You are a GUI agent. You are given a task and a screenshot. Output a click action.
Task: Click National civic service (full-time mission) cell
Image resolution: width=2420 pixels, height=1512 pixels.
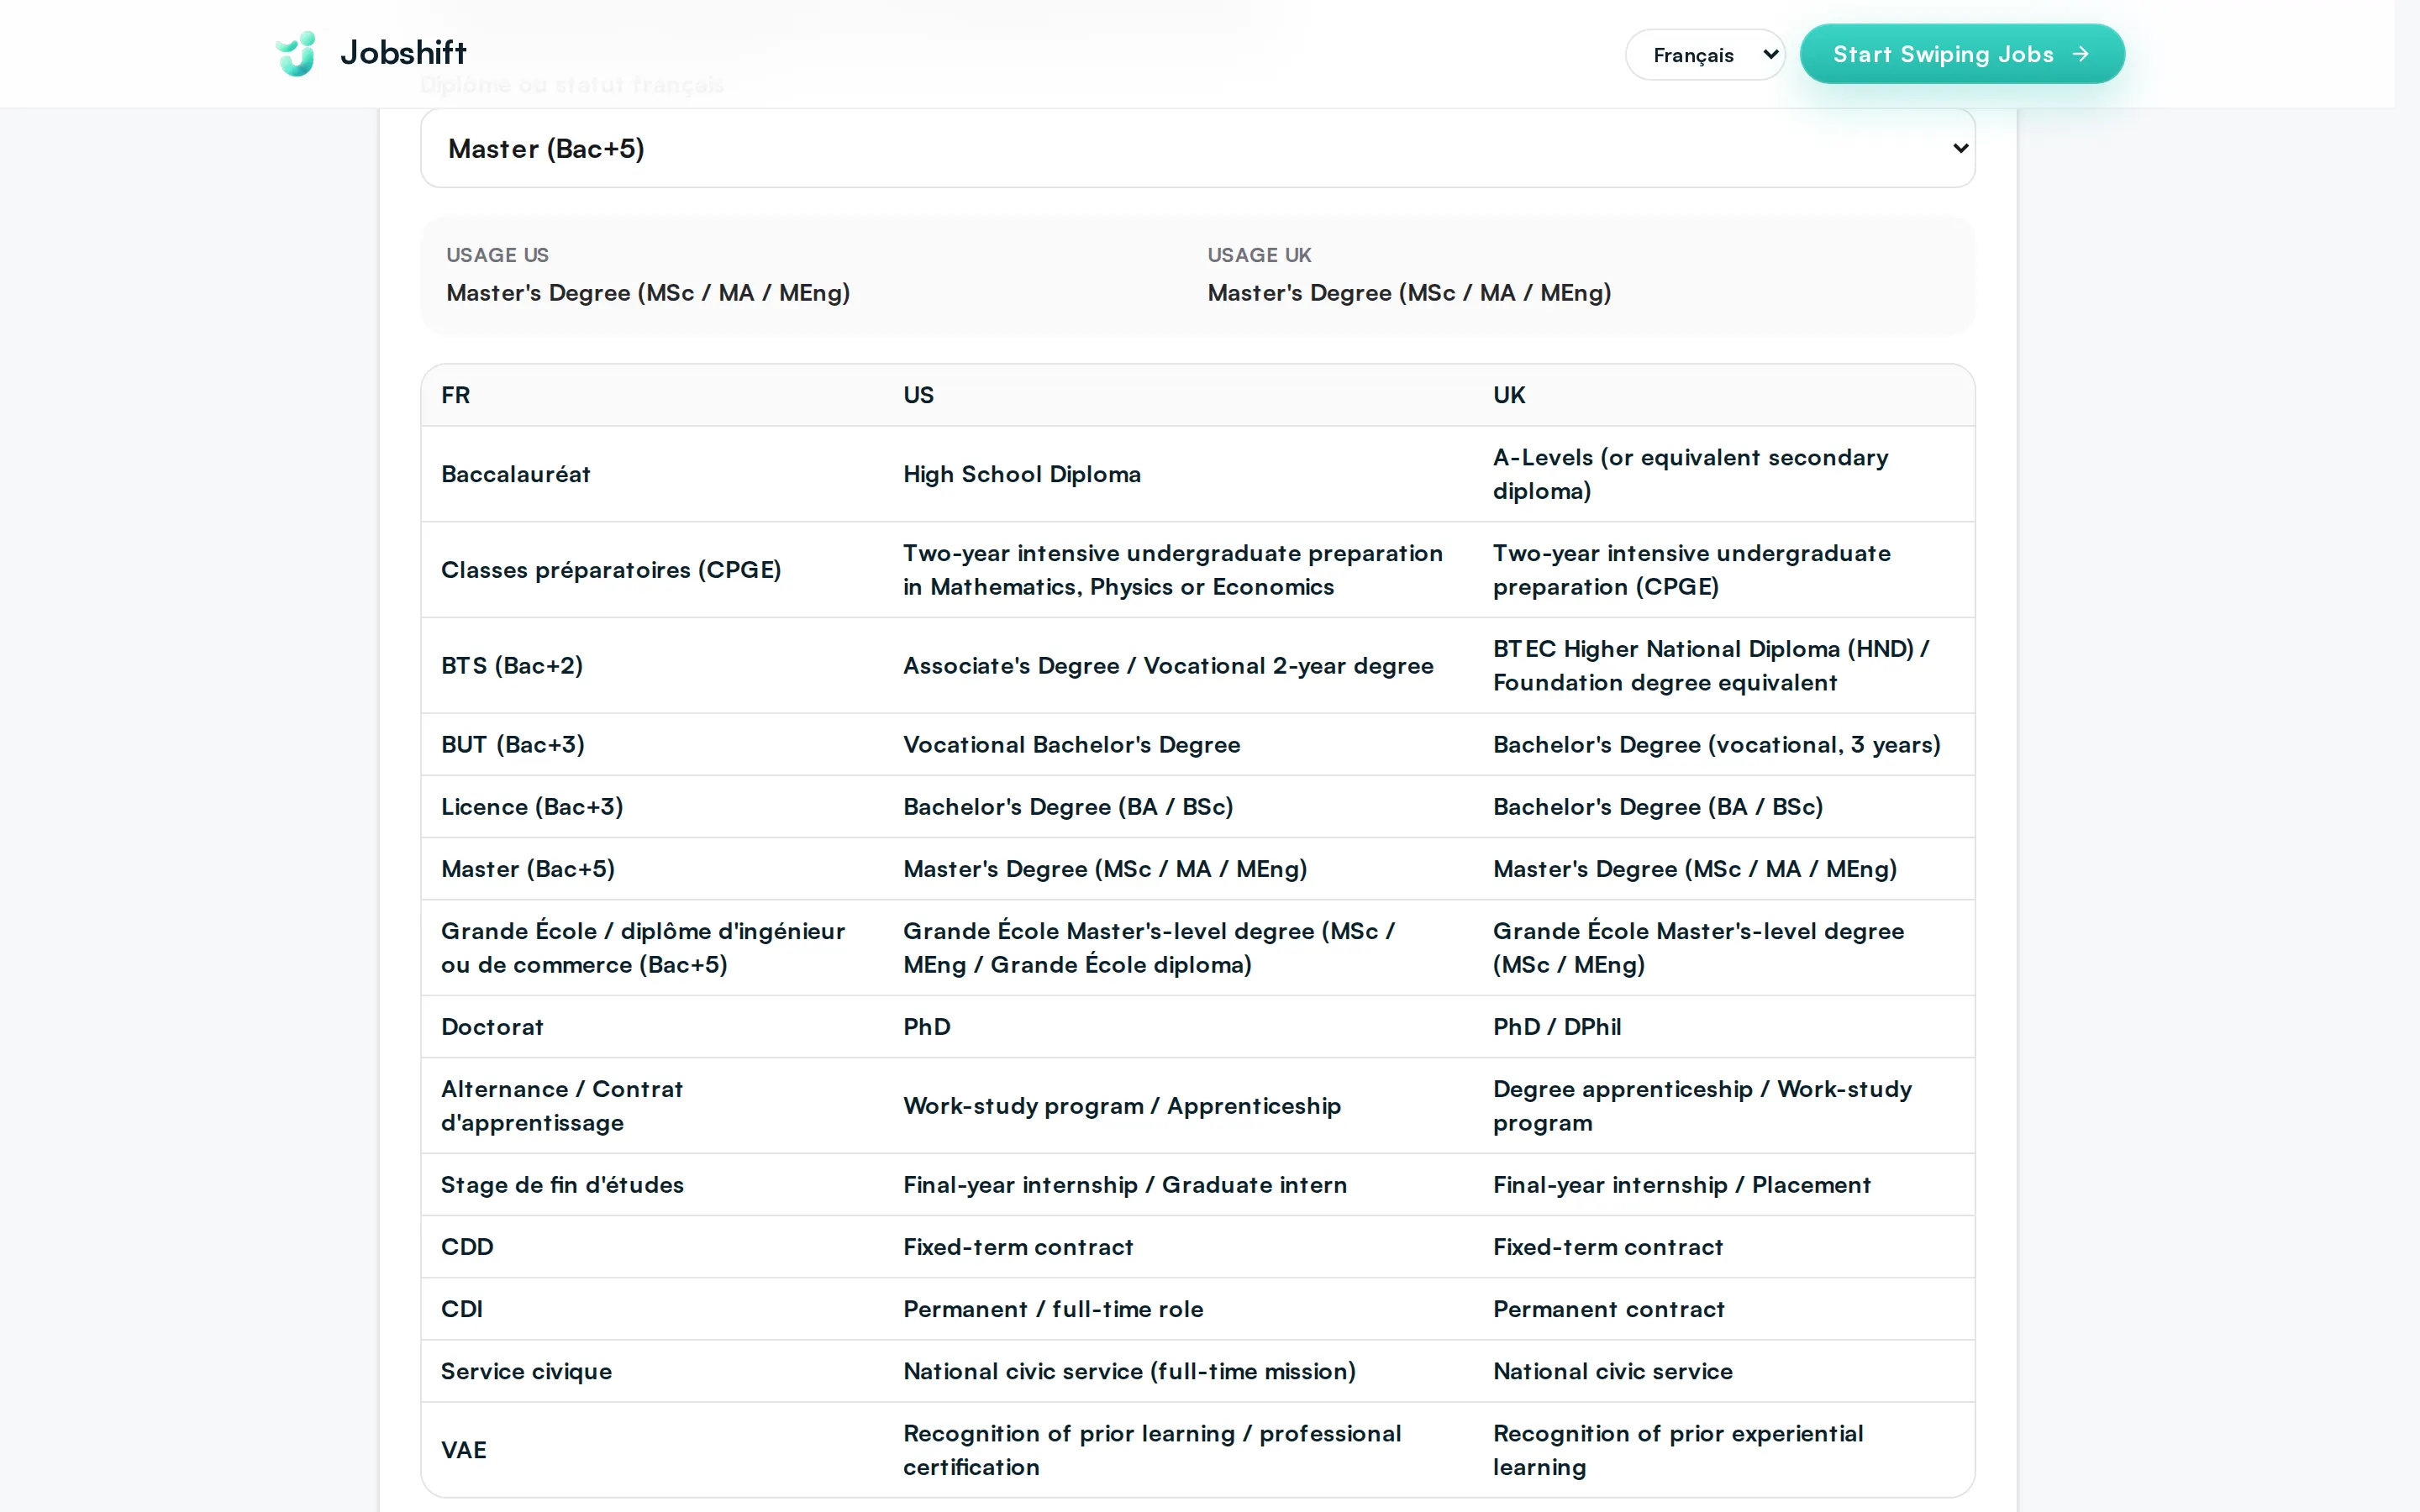click(x=1129, y=1371)
